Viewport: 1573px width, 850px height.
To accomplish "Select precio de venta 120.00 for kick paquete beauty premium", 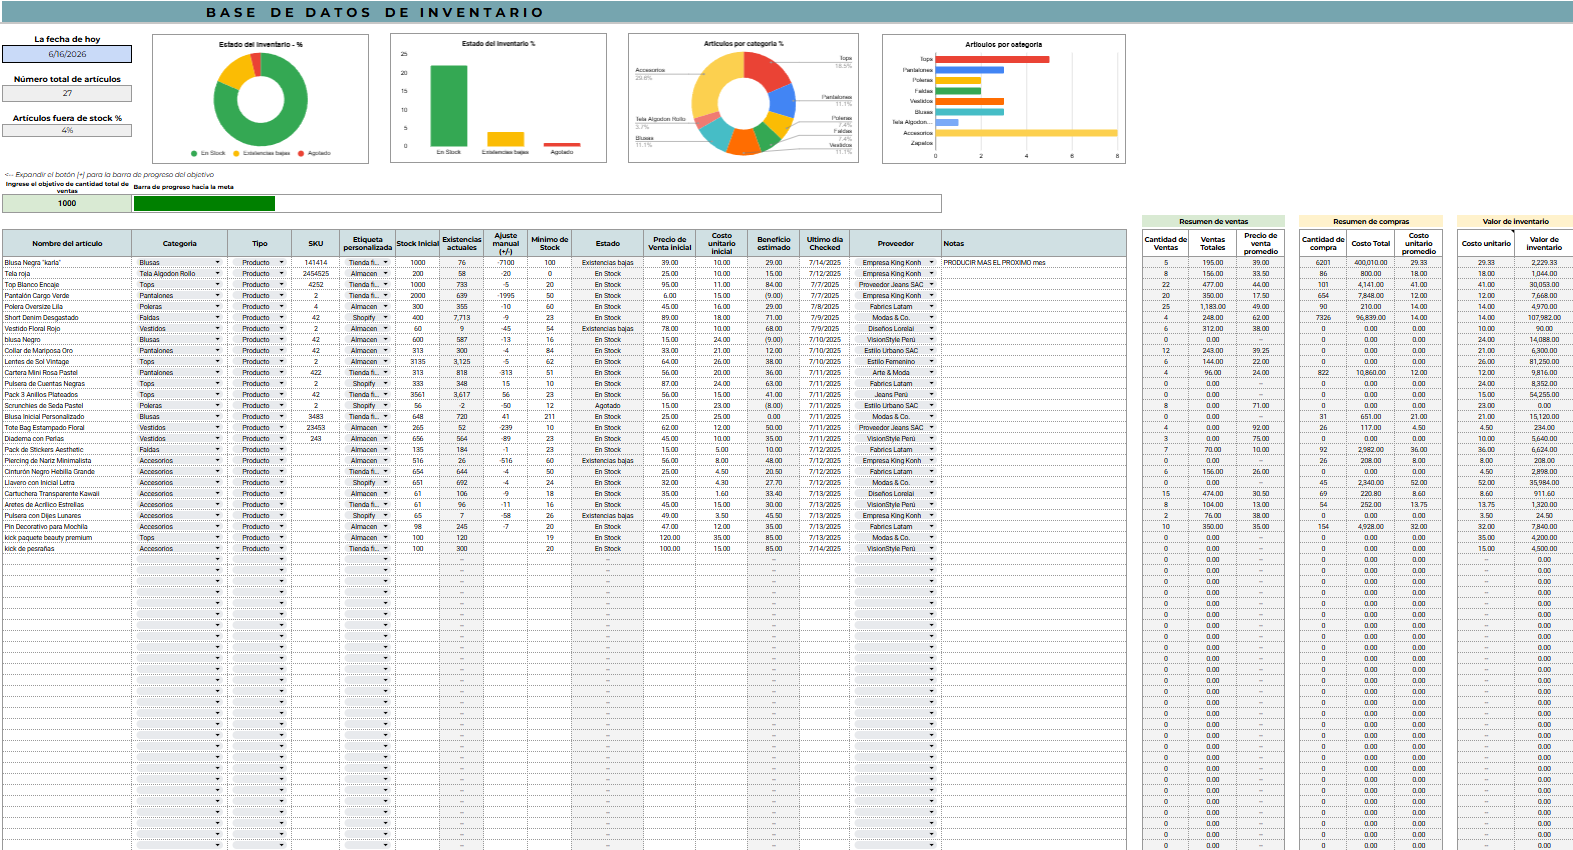I will click(x=670, y=537).
